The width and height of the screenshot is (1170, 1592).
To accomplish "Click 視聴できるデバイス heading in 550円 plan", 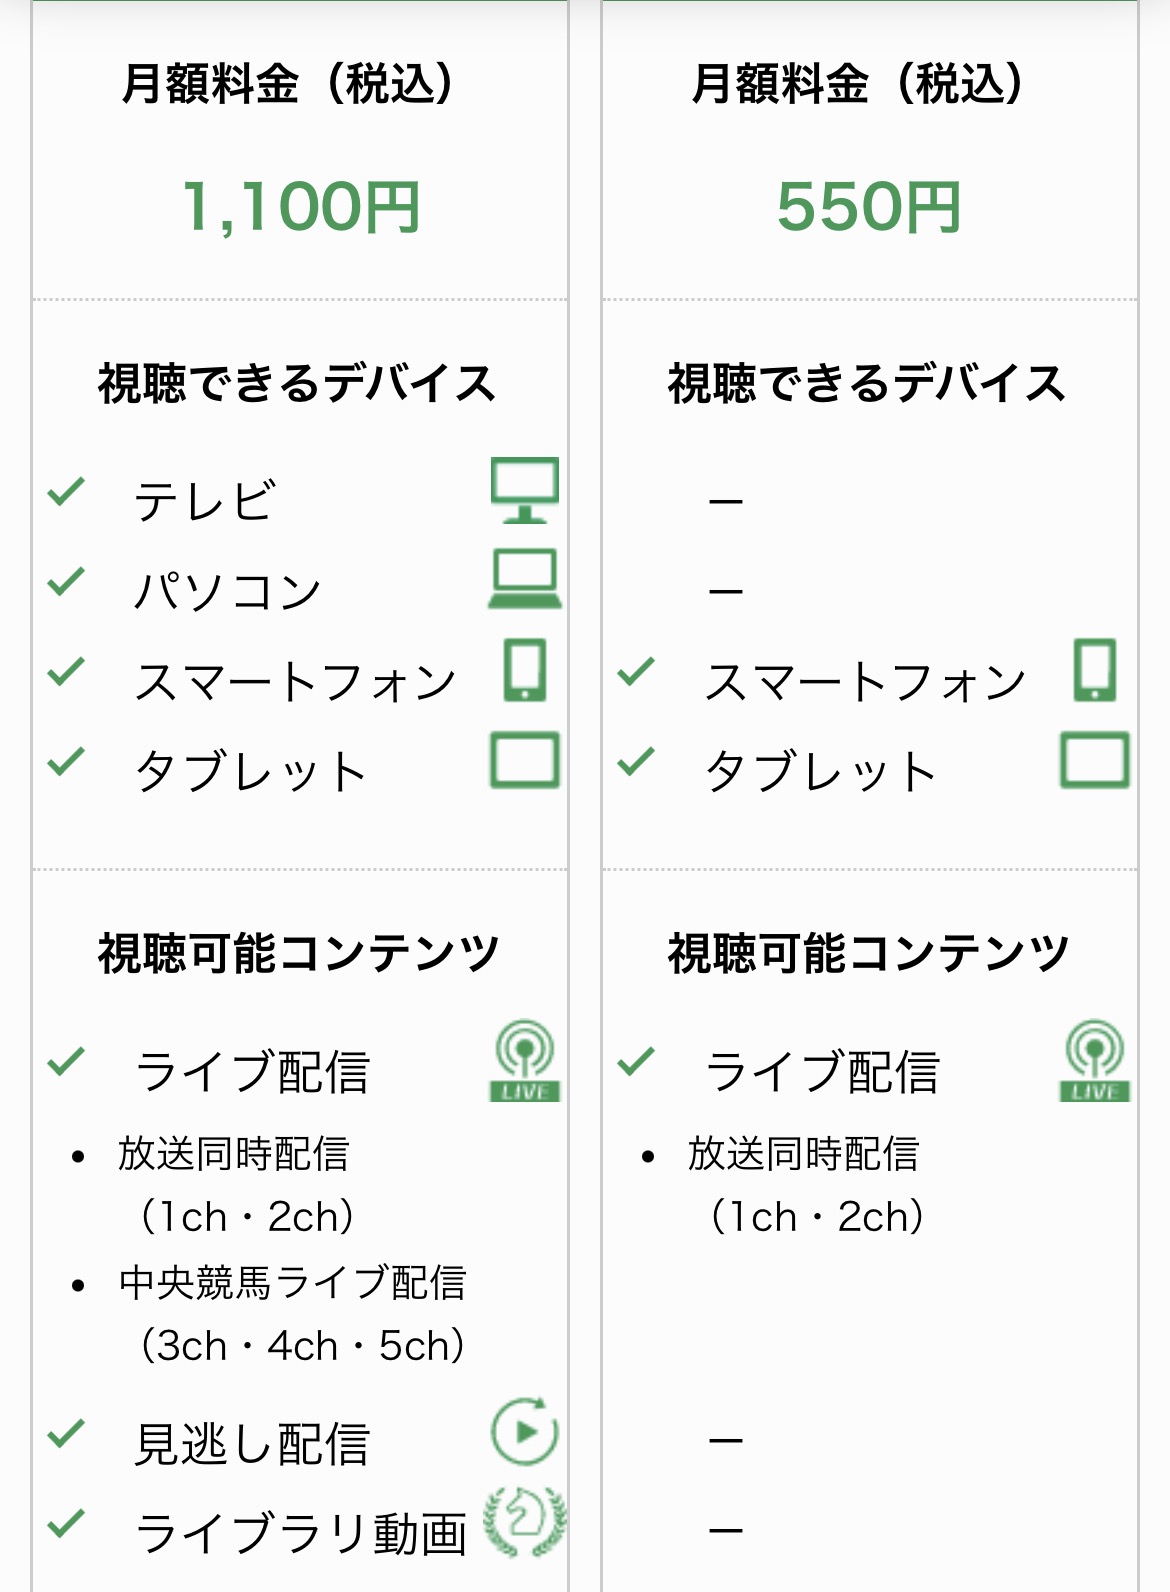I will pyautogui.click(x=867, y=384).
